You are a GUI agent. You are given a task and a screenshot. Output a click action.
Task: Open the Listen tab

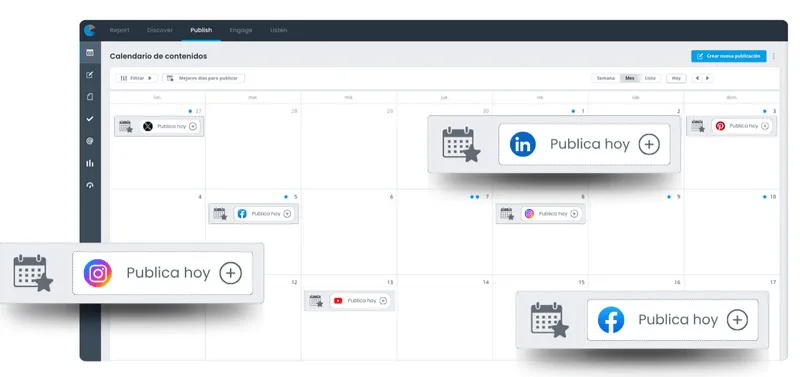(x=279, y=30)
